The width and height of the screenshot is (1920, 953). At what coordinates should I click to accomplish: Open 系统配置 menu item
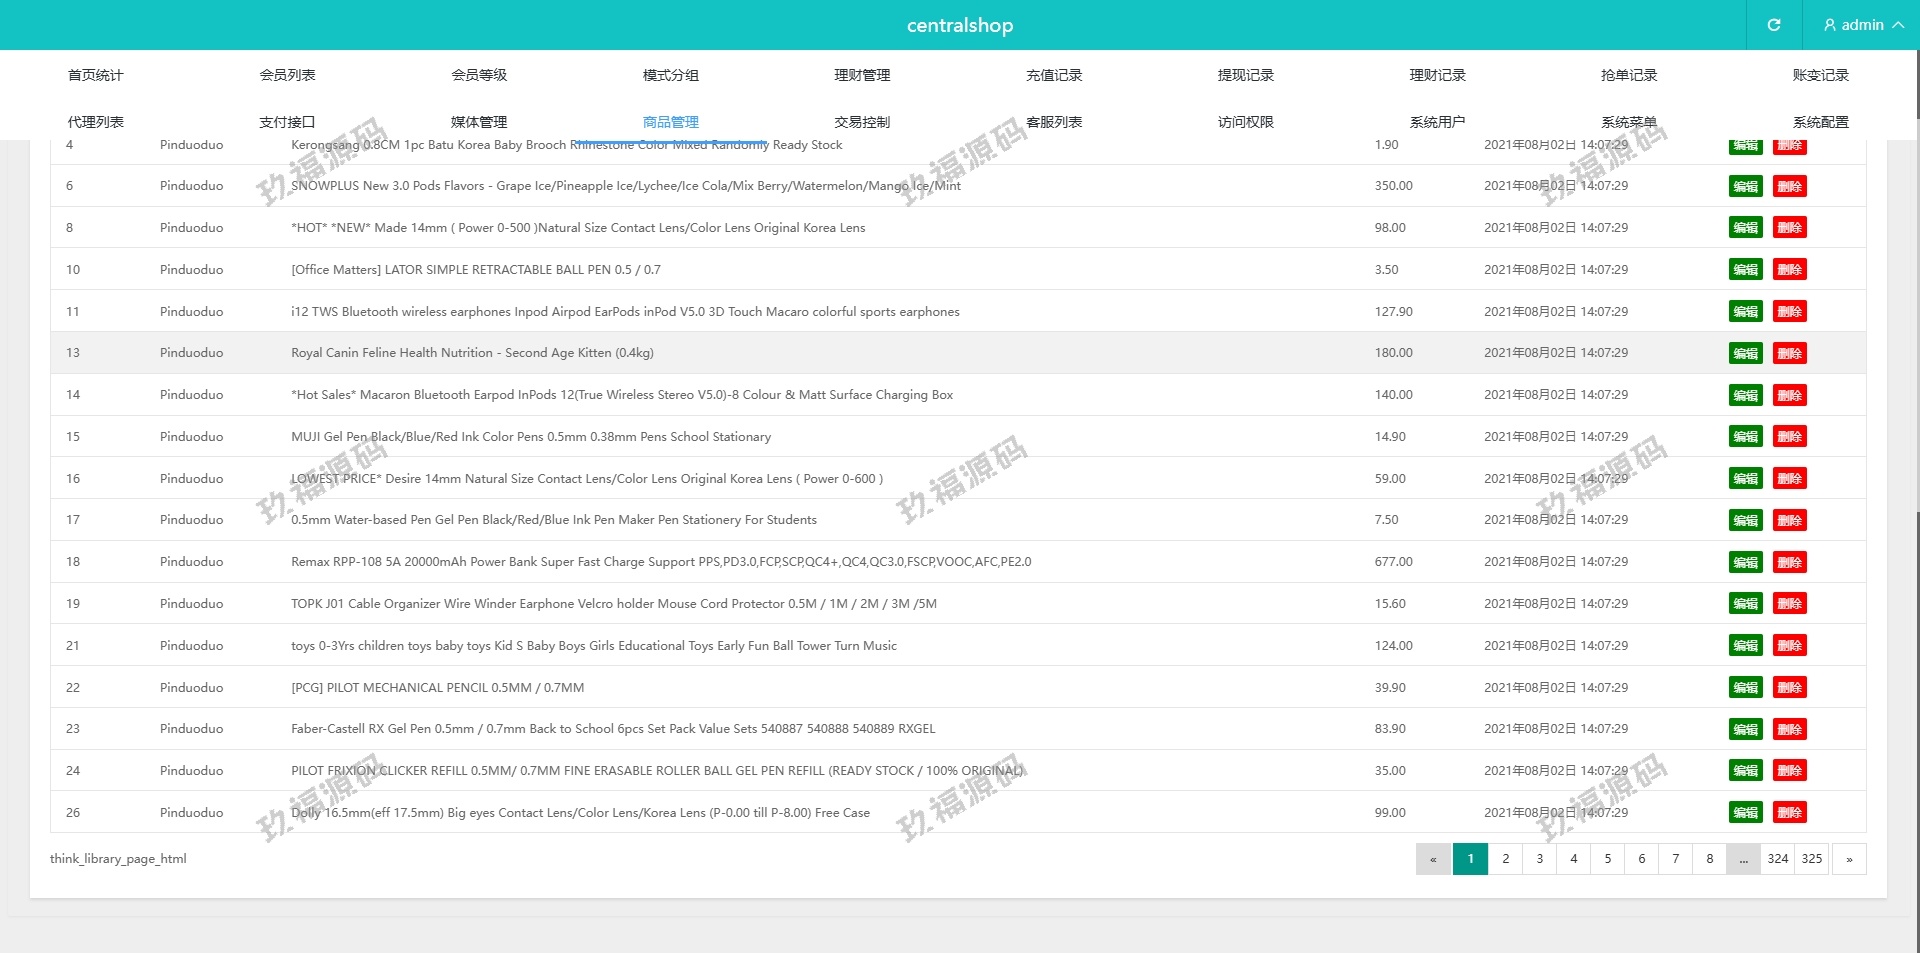1820,122
